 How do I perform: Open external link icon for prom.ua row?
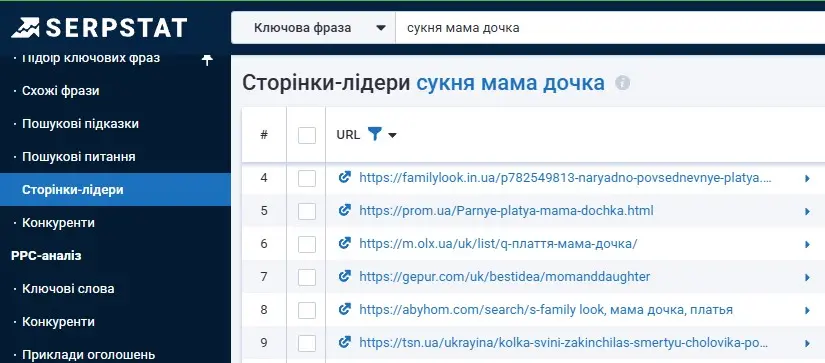(345, 210)
